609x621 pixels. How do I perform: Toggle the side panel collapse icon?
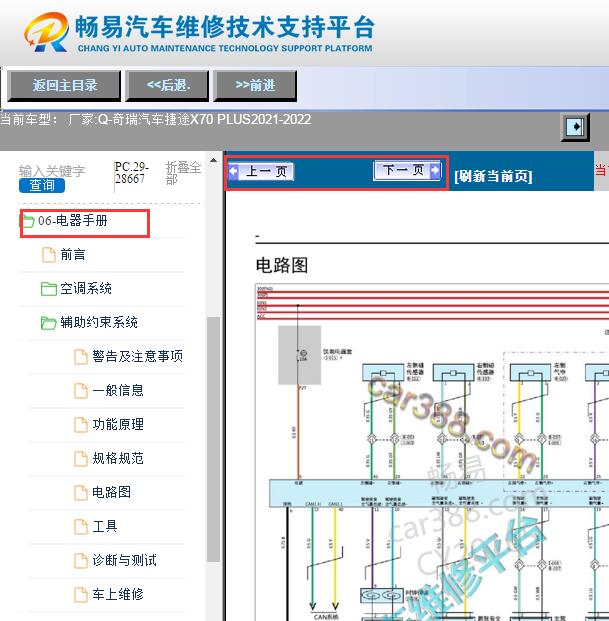(x=575, y=127)
